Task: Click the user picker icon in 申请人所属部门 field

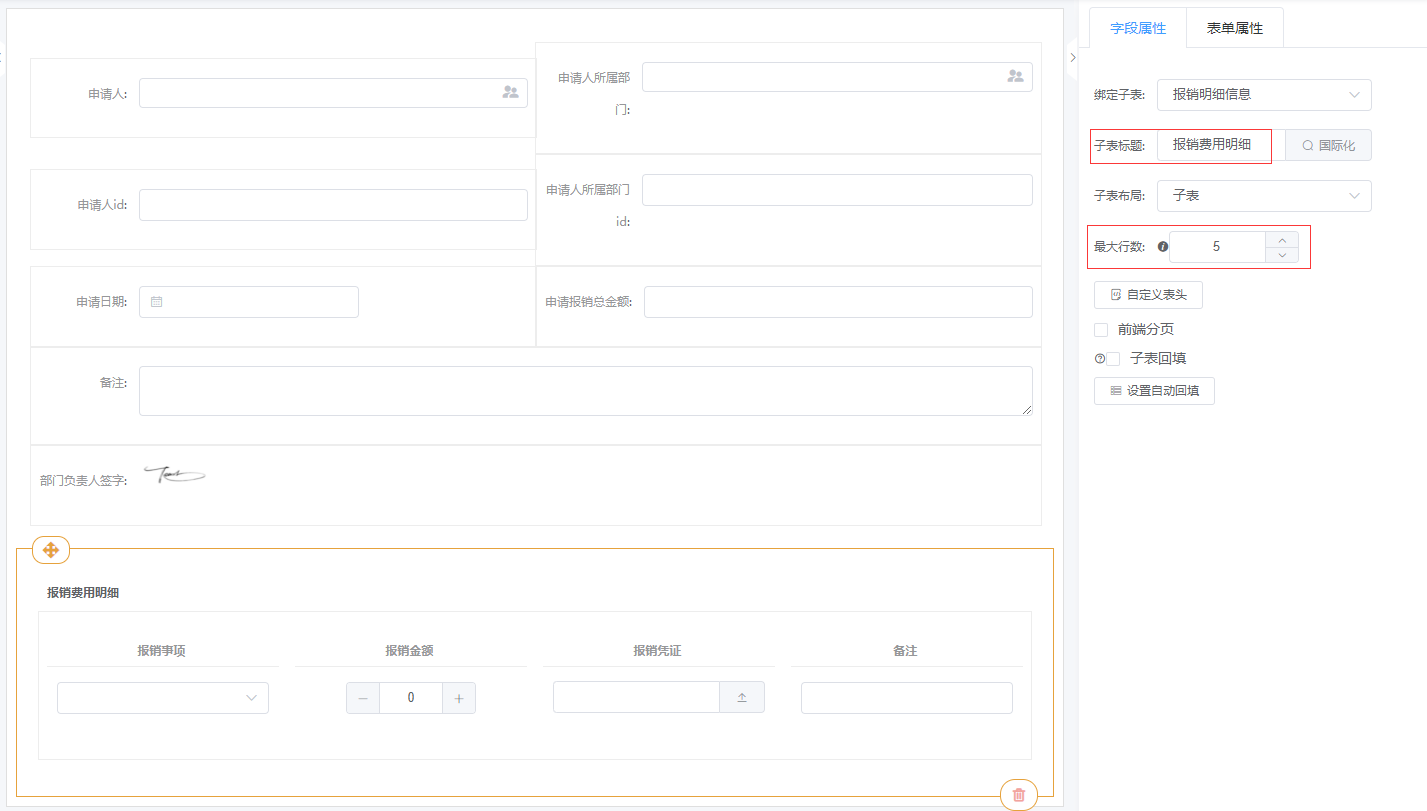Action: 1015,76
